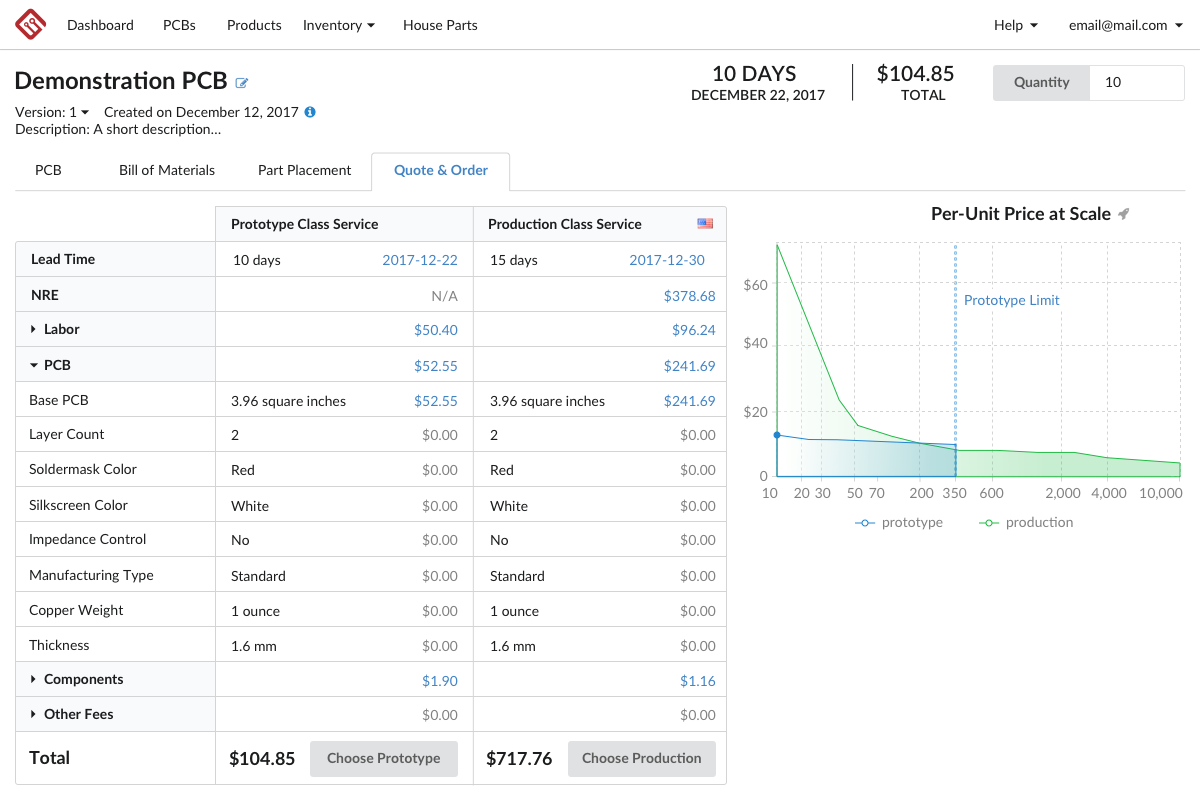Screen dimensions: 1200x800
Task: Click the MacroFab logo icon
Action: (29, 24)
